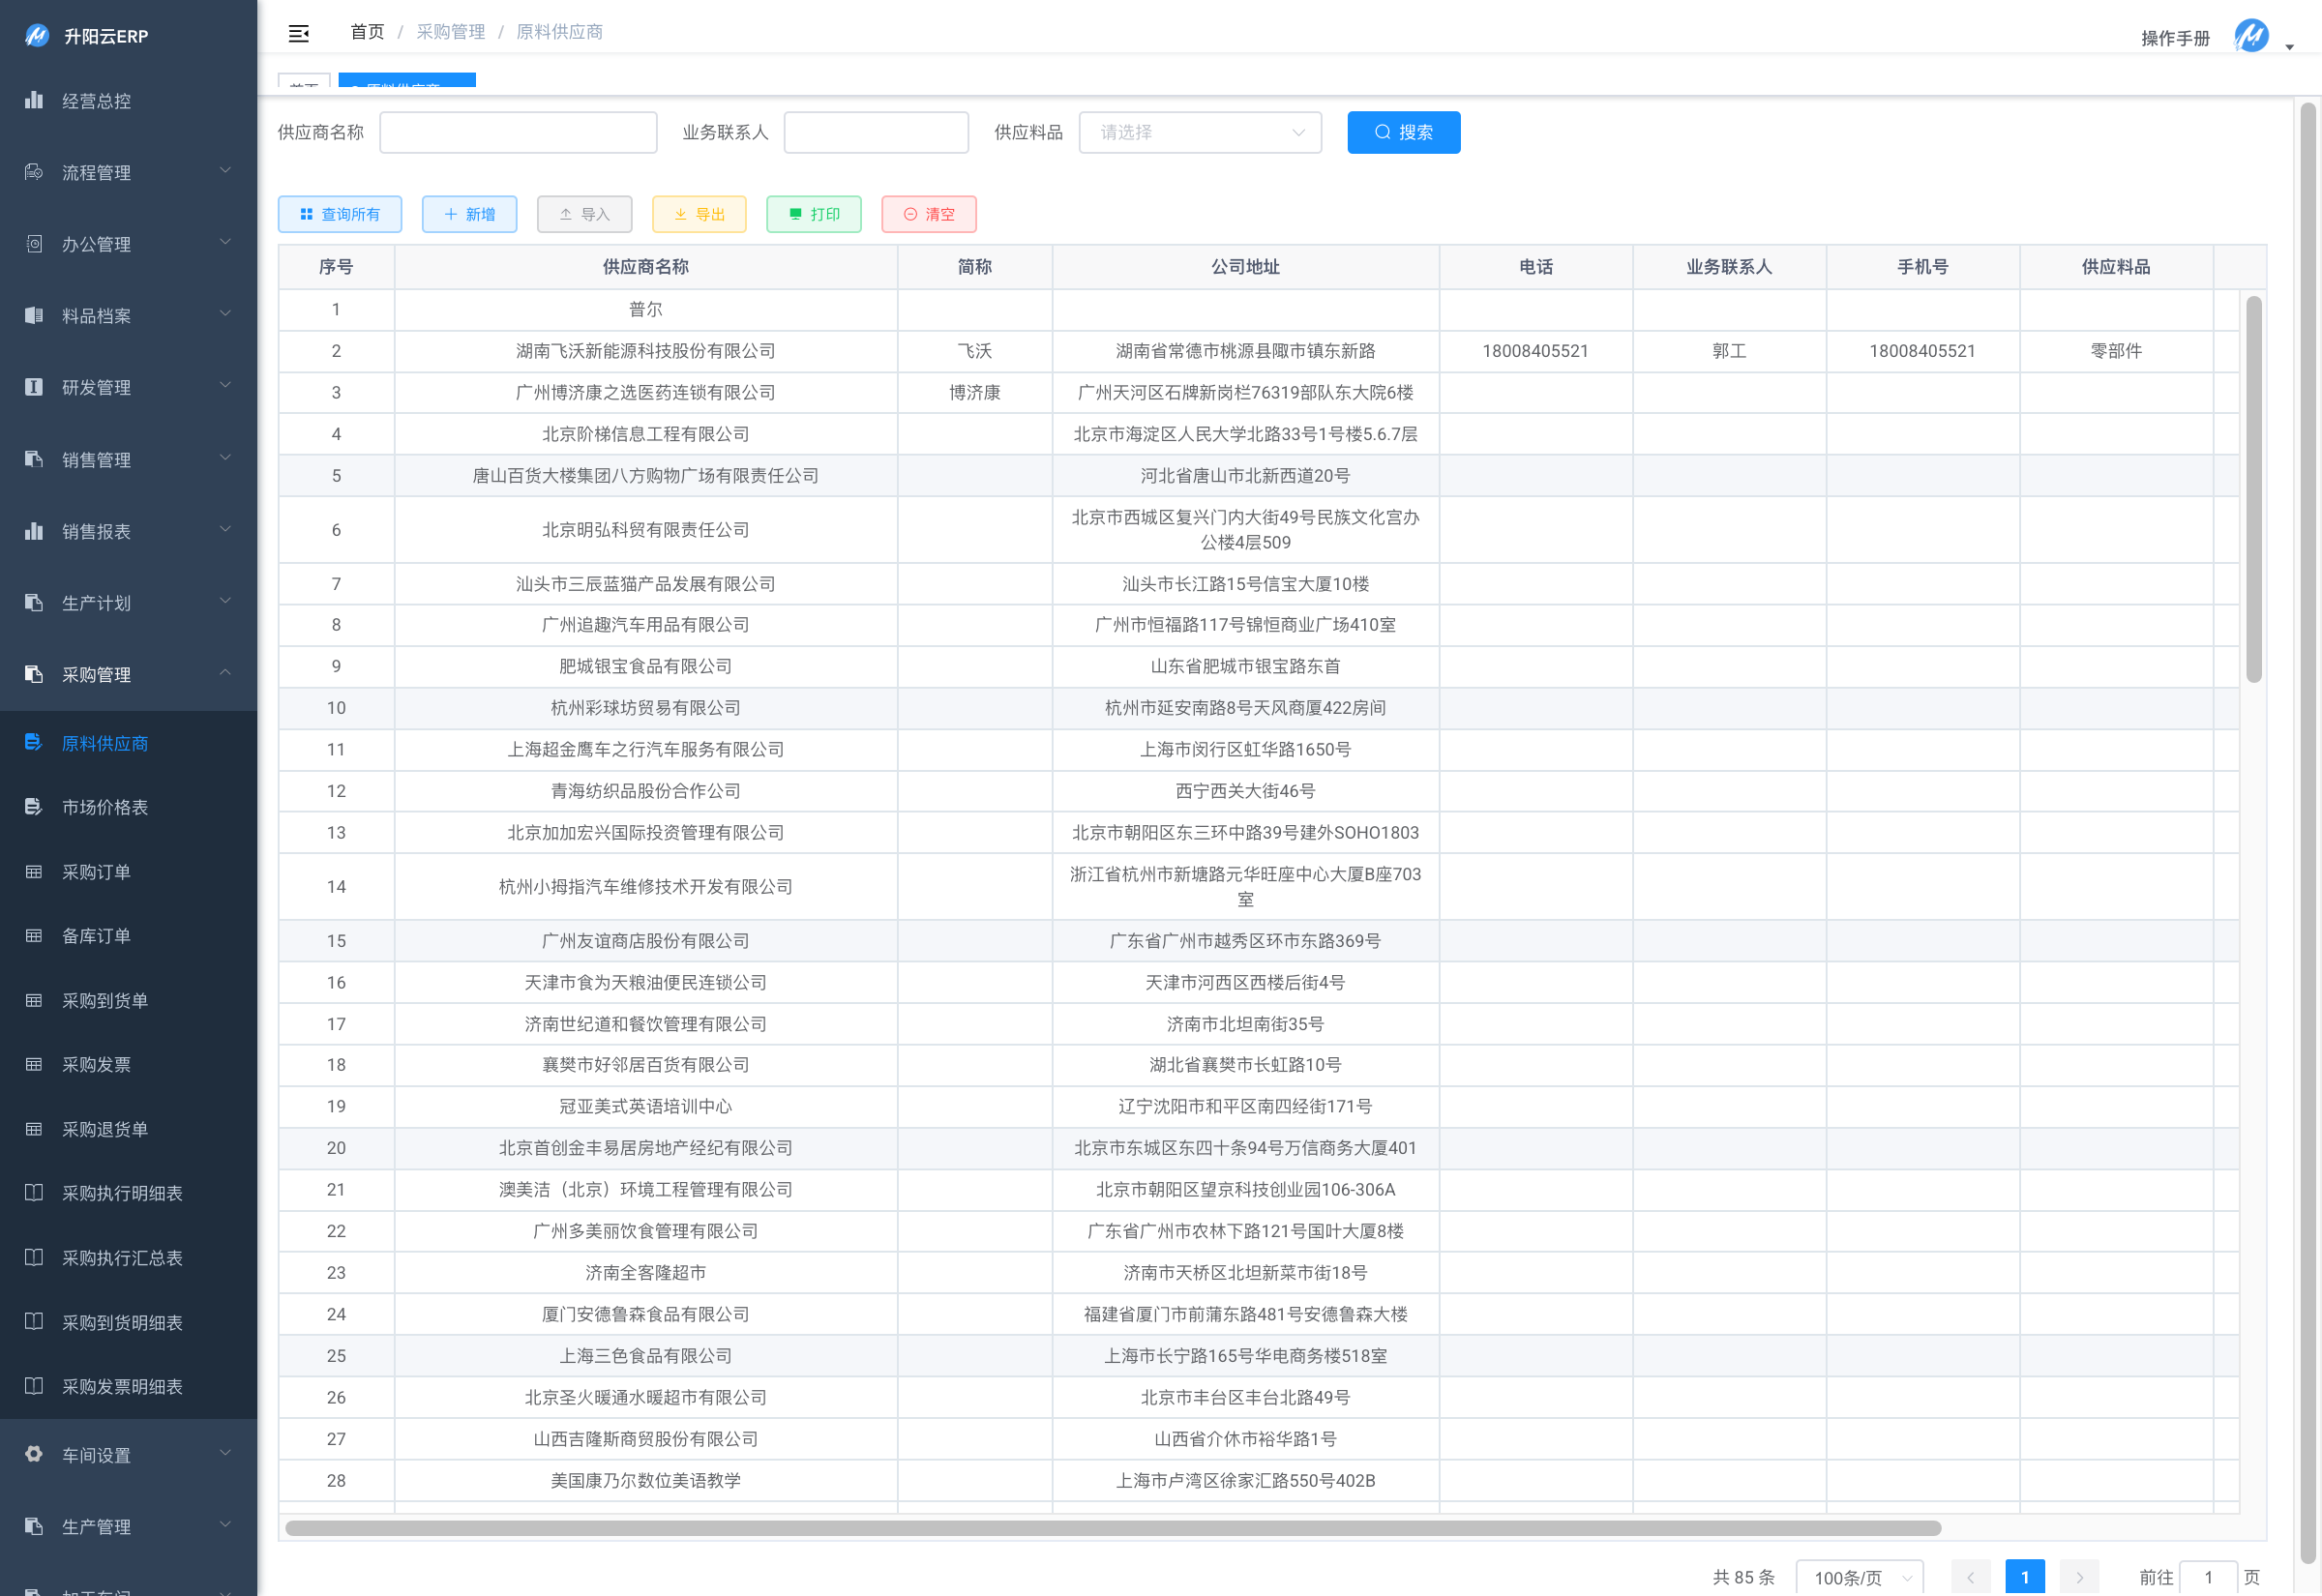Screen dimensions: 2322x1596
Task: Open user avatar menu at top right
Action: (2251, 36)
